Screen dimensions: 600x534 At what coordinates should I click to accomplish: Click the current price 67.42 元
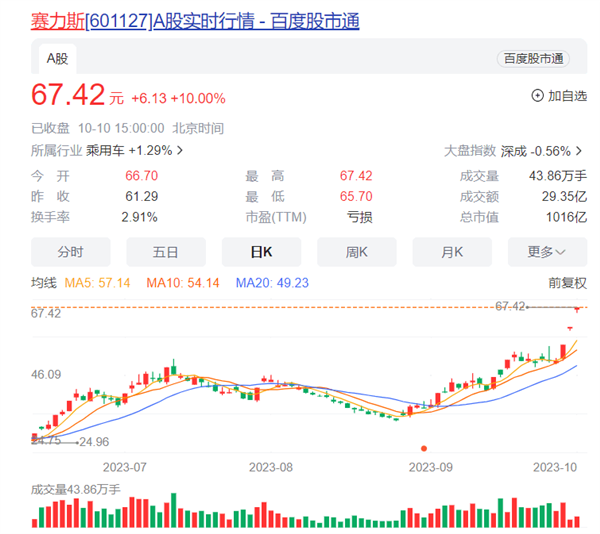click(x=77, y=94)
